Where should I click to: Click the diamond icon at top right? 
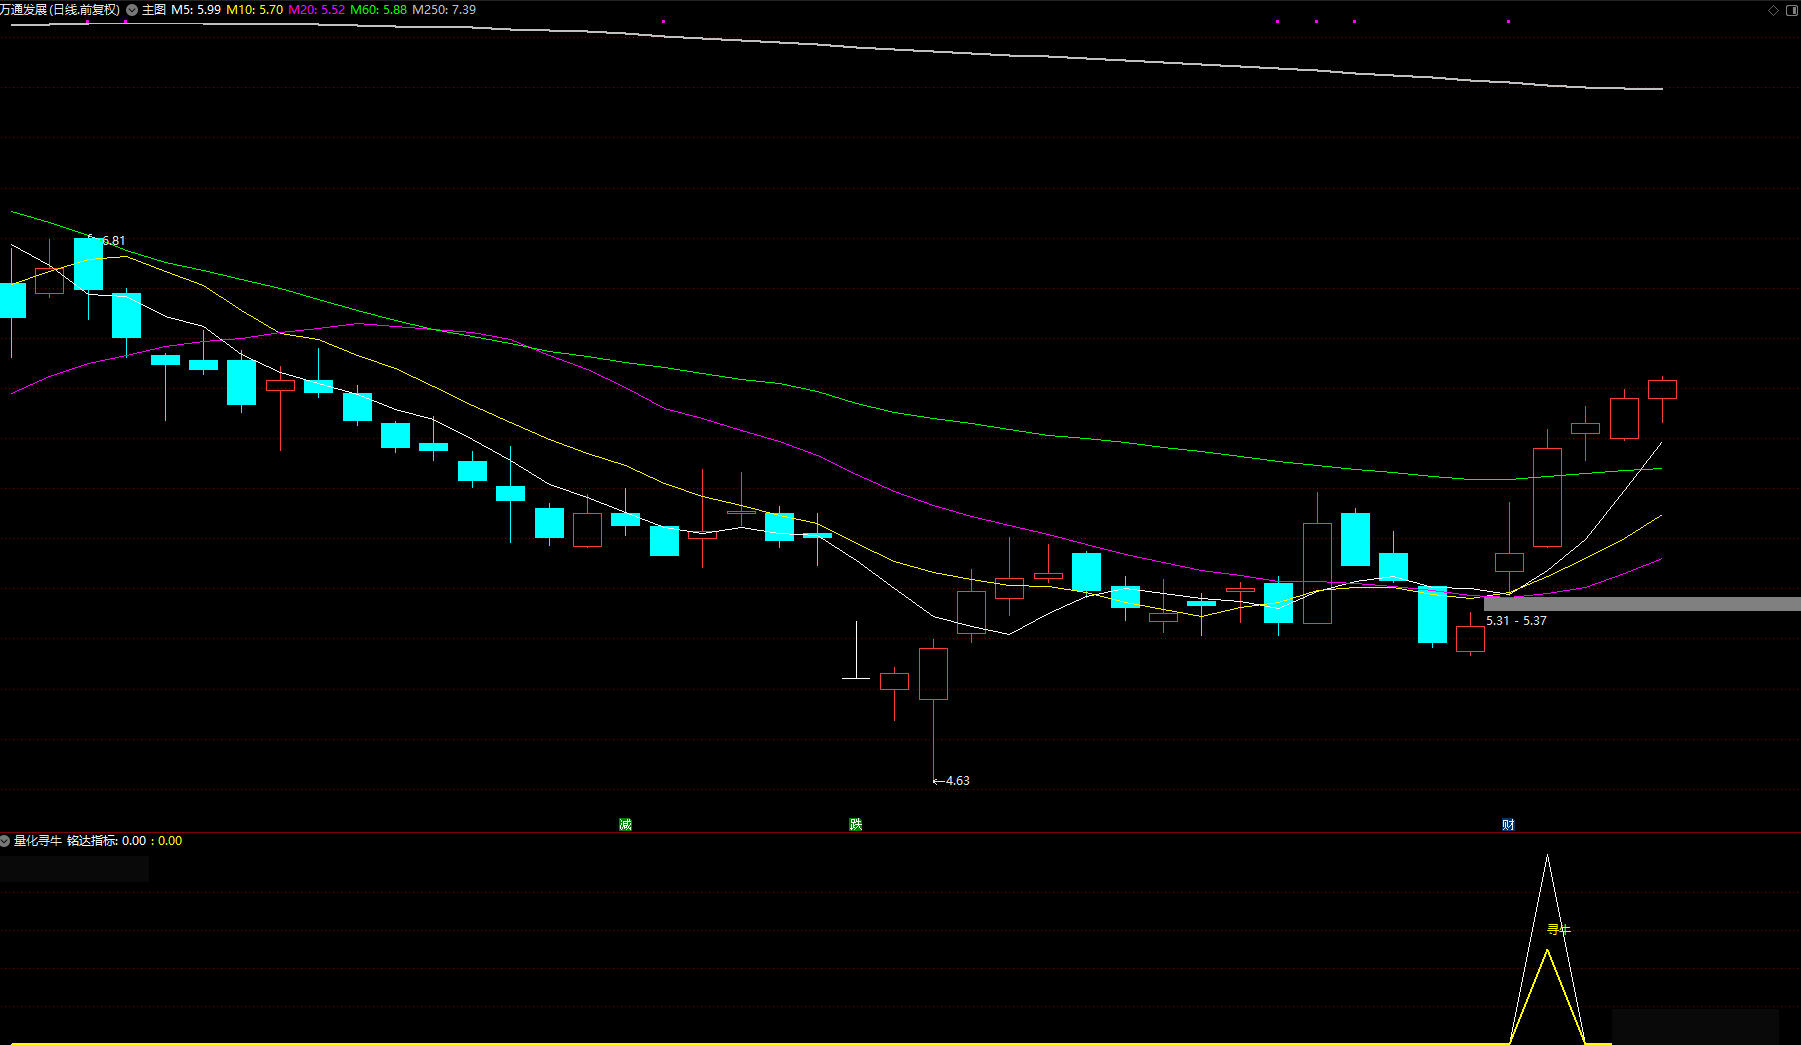[1774, 10]
